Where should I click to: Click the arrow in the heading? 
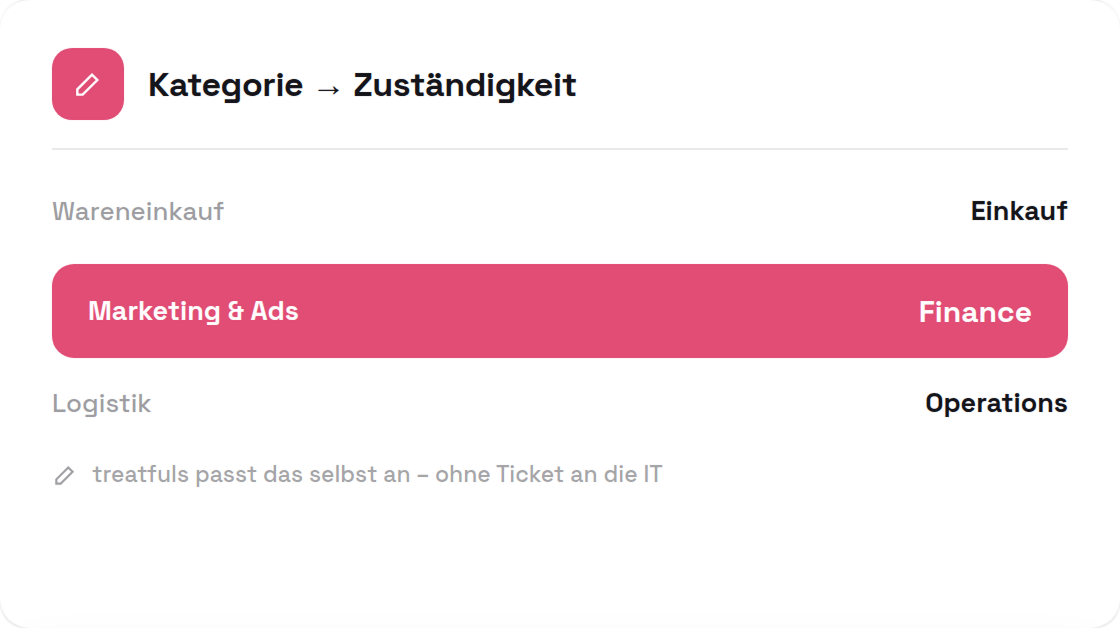[329, 89]
